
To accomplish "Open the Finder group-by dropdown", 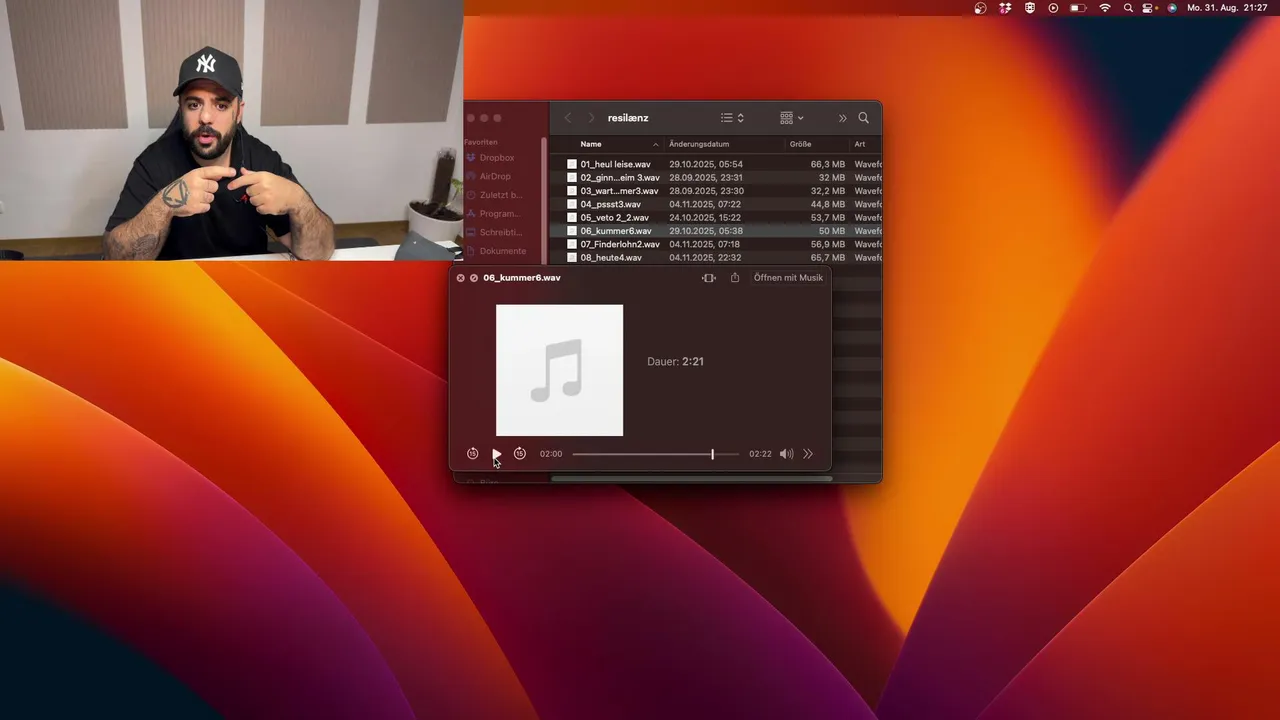I will coord(792,118).
